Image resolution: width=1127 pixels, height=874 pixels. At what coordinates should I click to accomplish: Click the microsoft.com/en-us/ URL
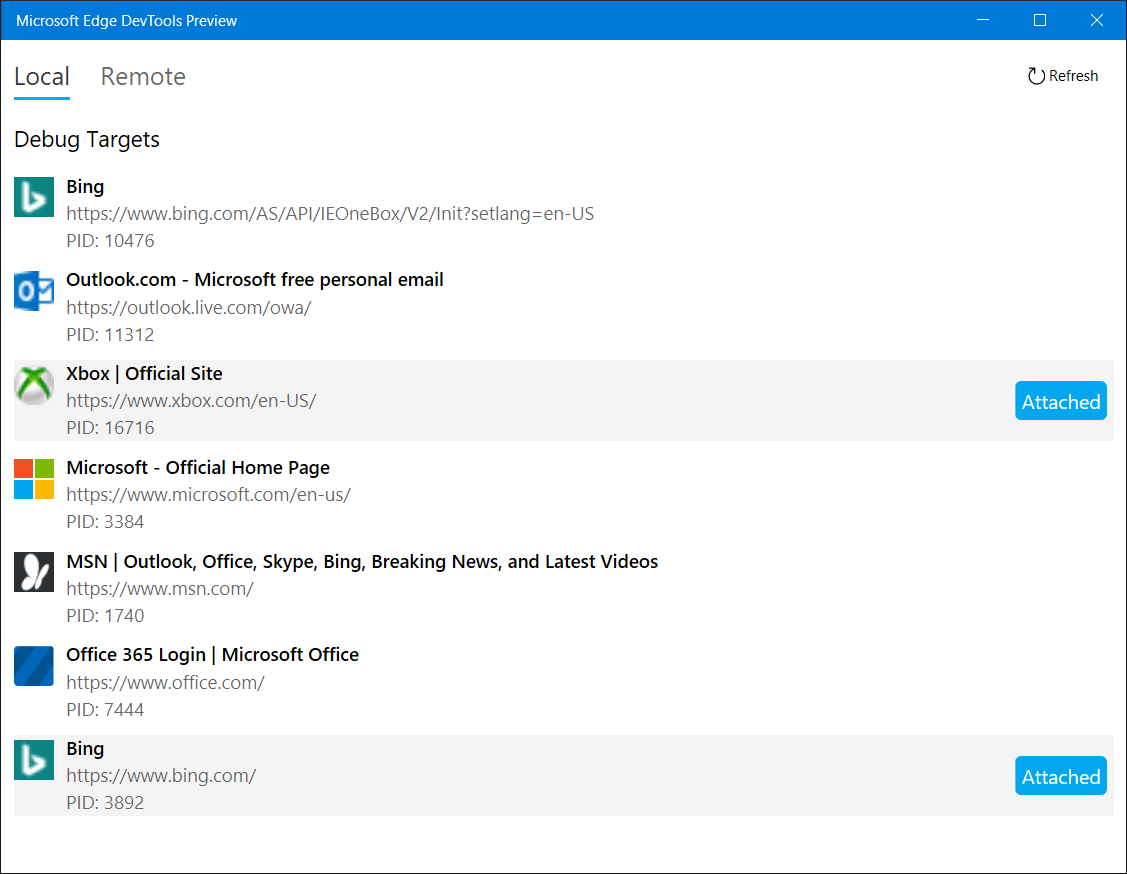(x=208, y=495)
